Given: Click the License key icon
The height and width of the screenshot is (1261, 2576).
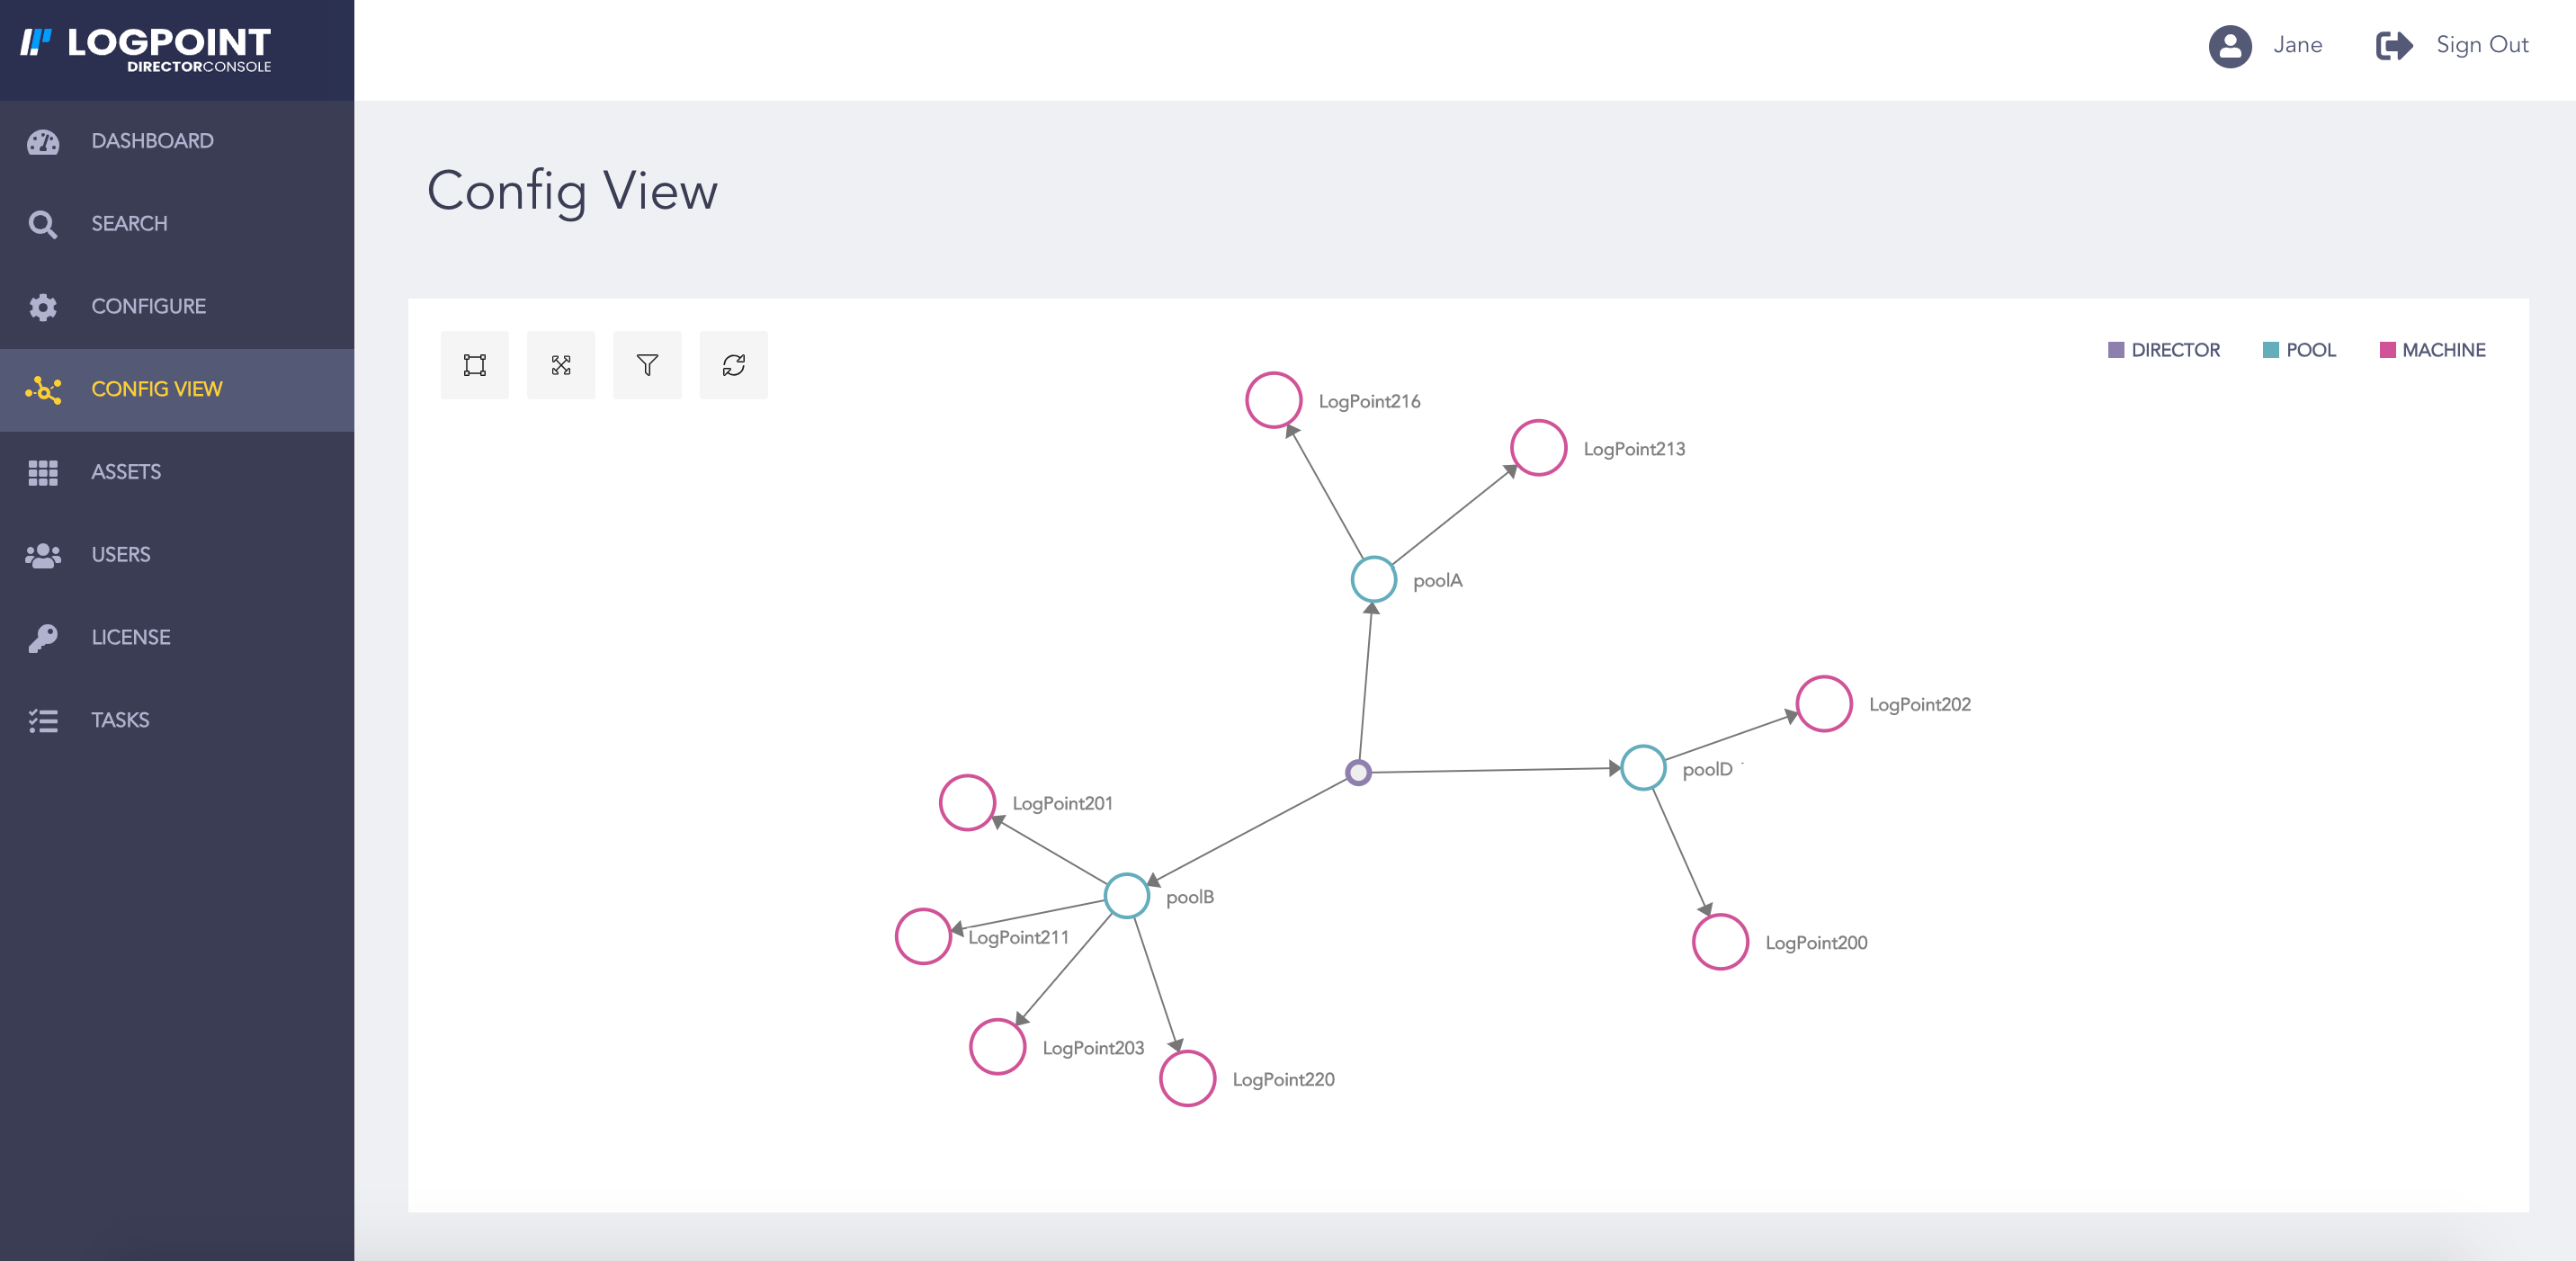Looking at the screenshot, I should 43,637.
